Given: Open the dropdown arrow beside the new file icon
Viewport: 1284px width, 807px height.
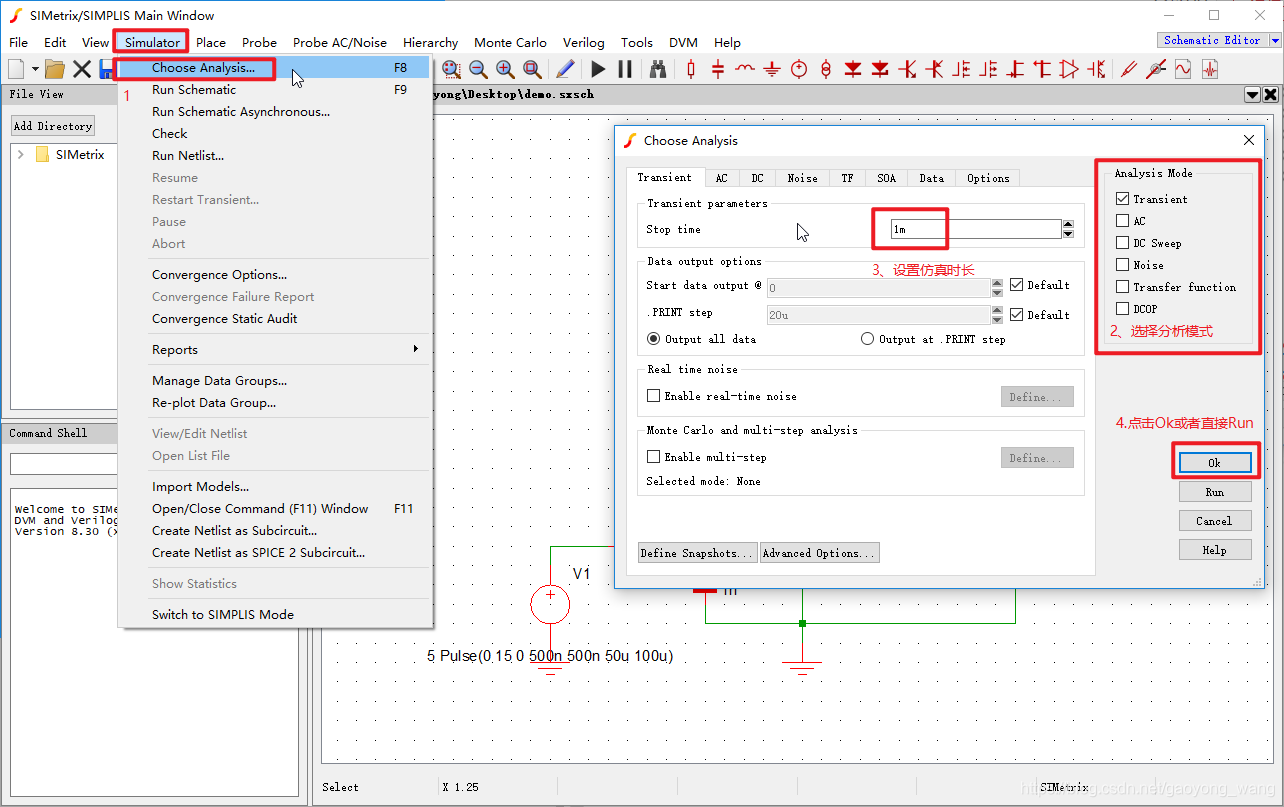Looking at the screenshot, I should (35, 69).
